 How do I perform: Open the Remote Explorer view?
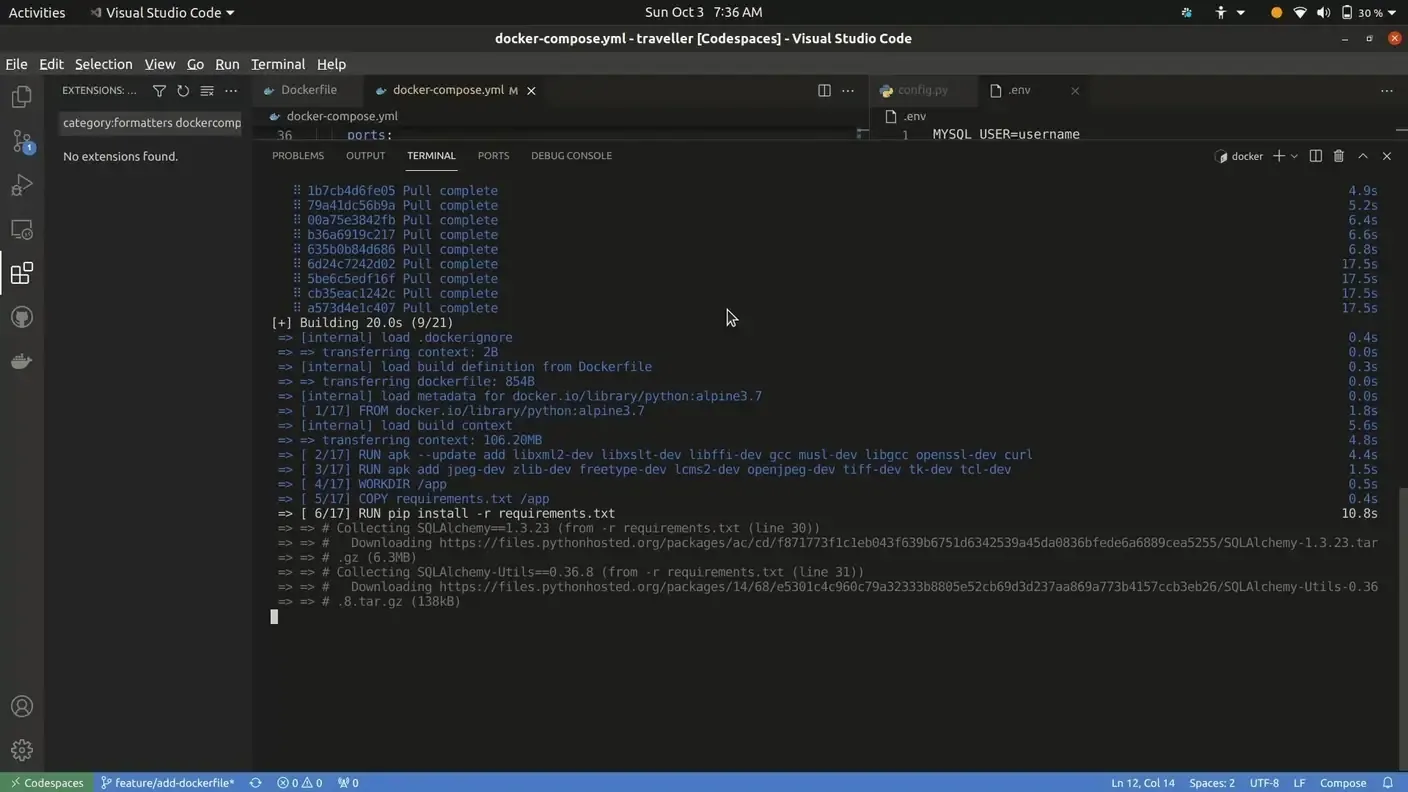pyautogui.click(x=21, y=229)
